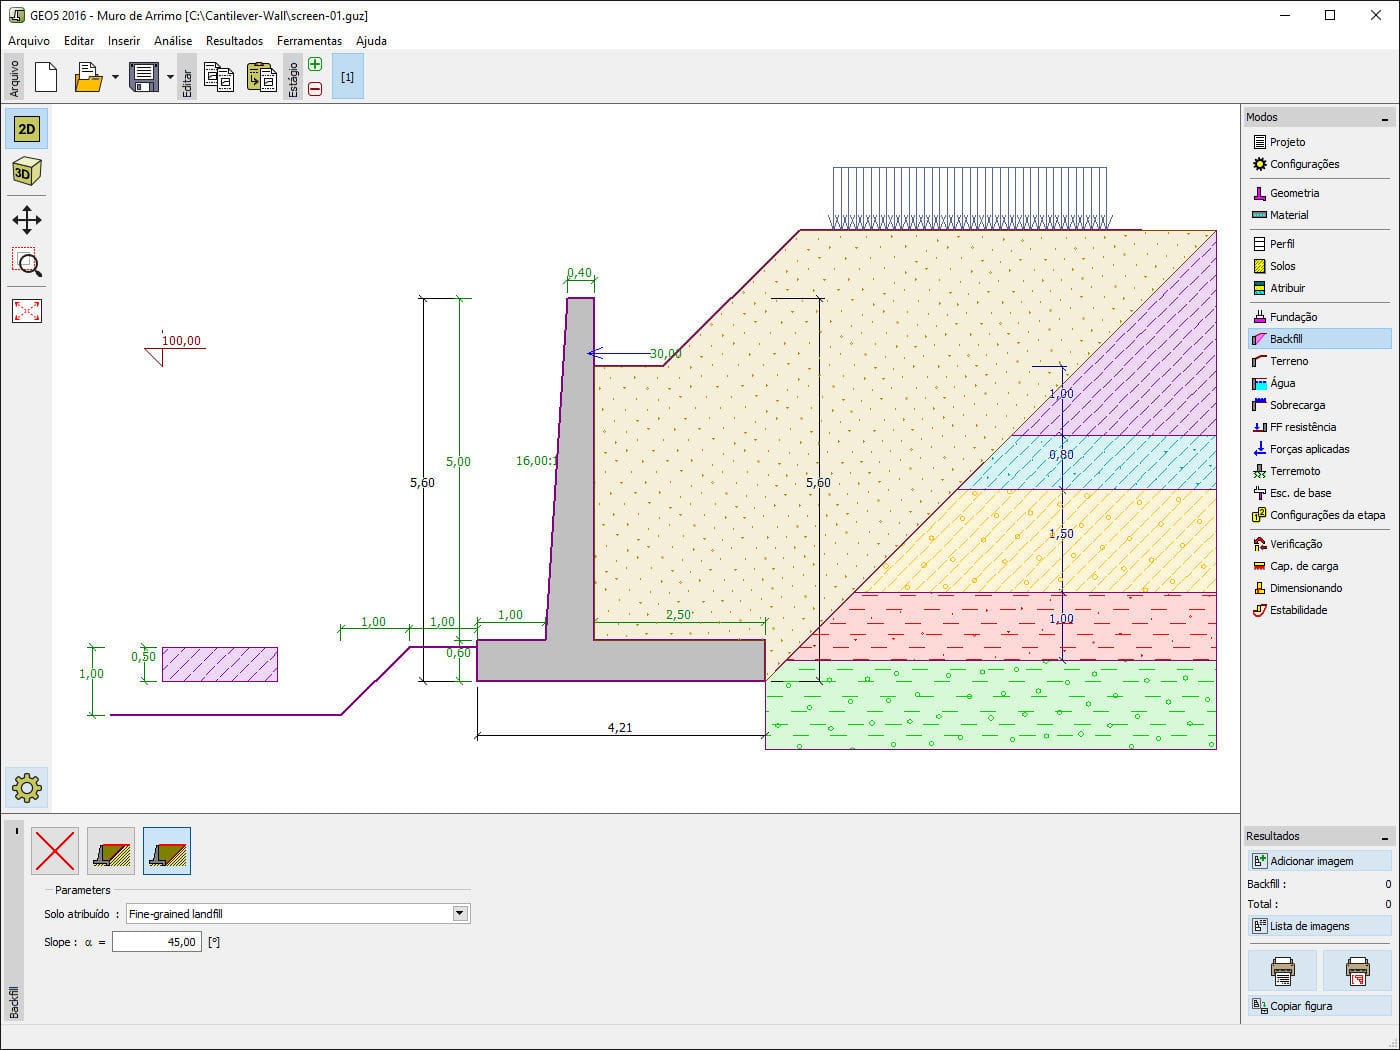Viewport: 1400px width, 1050px height.
Task: Open the Ferramentas menu
Action: pyautogui.click(x=308, y=41)
